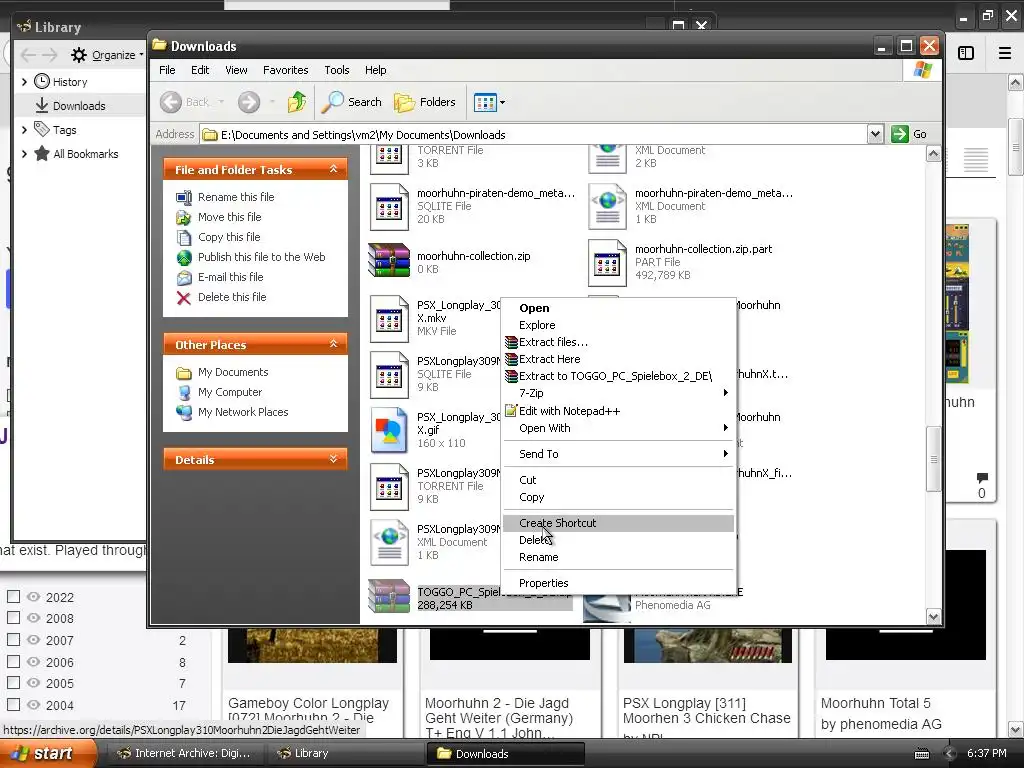This screenshot has height=768, width=1024.
Task: Click Move this file task
Action: (x=229, y=217)
